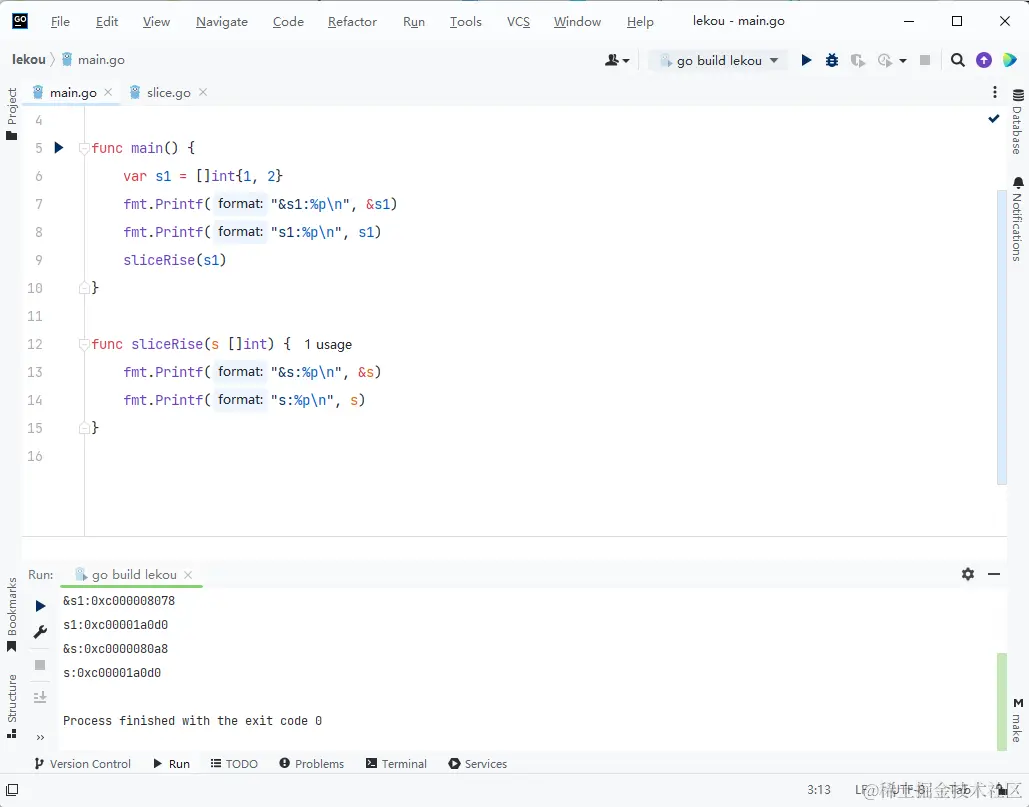Run the go build lekou configuration
The height and width of the screenshot is (807, 1029).
[807, 60]
